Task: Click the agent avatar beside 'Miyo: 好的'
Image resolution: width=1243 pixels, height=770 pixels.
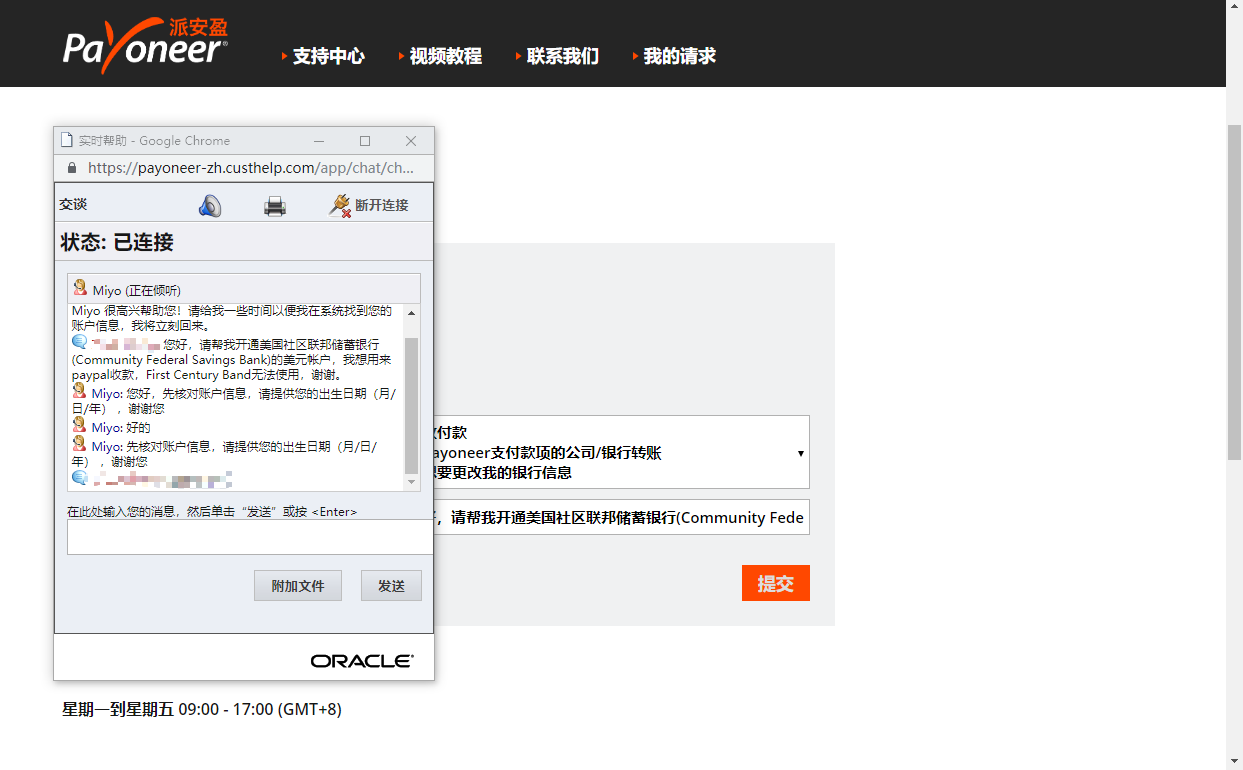Action: (x=80, y=425)
